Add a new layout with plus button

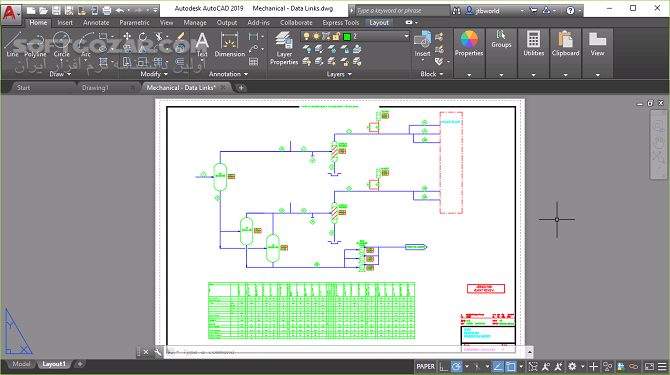79,364
